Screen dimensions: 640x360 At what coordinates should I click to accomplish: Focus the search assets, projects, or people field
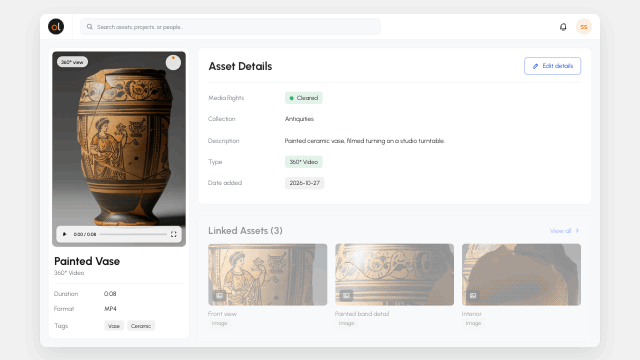pyautogui.click(x=230, y=27)
